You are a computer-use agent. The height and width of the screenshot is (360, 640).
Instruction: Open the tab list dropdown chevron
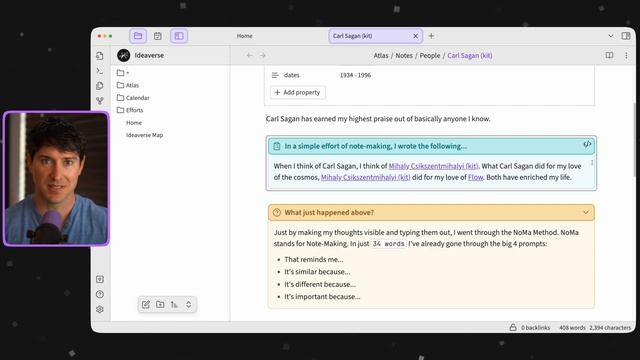tap(611, 36)
